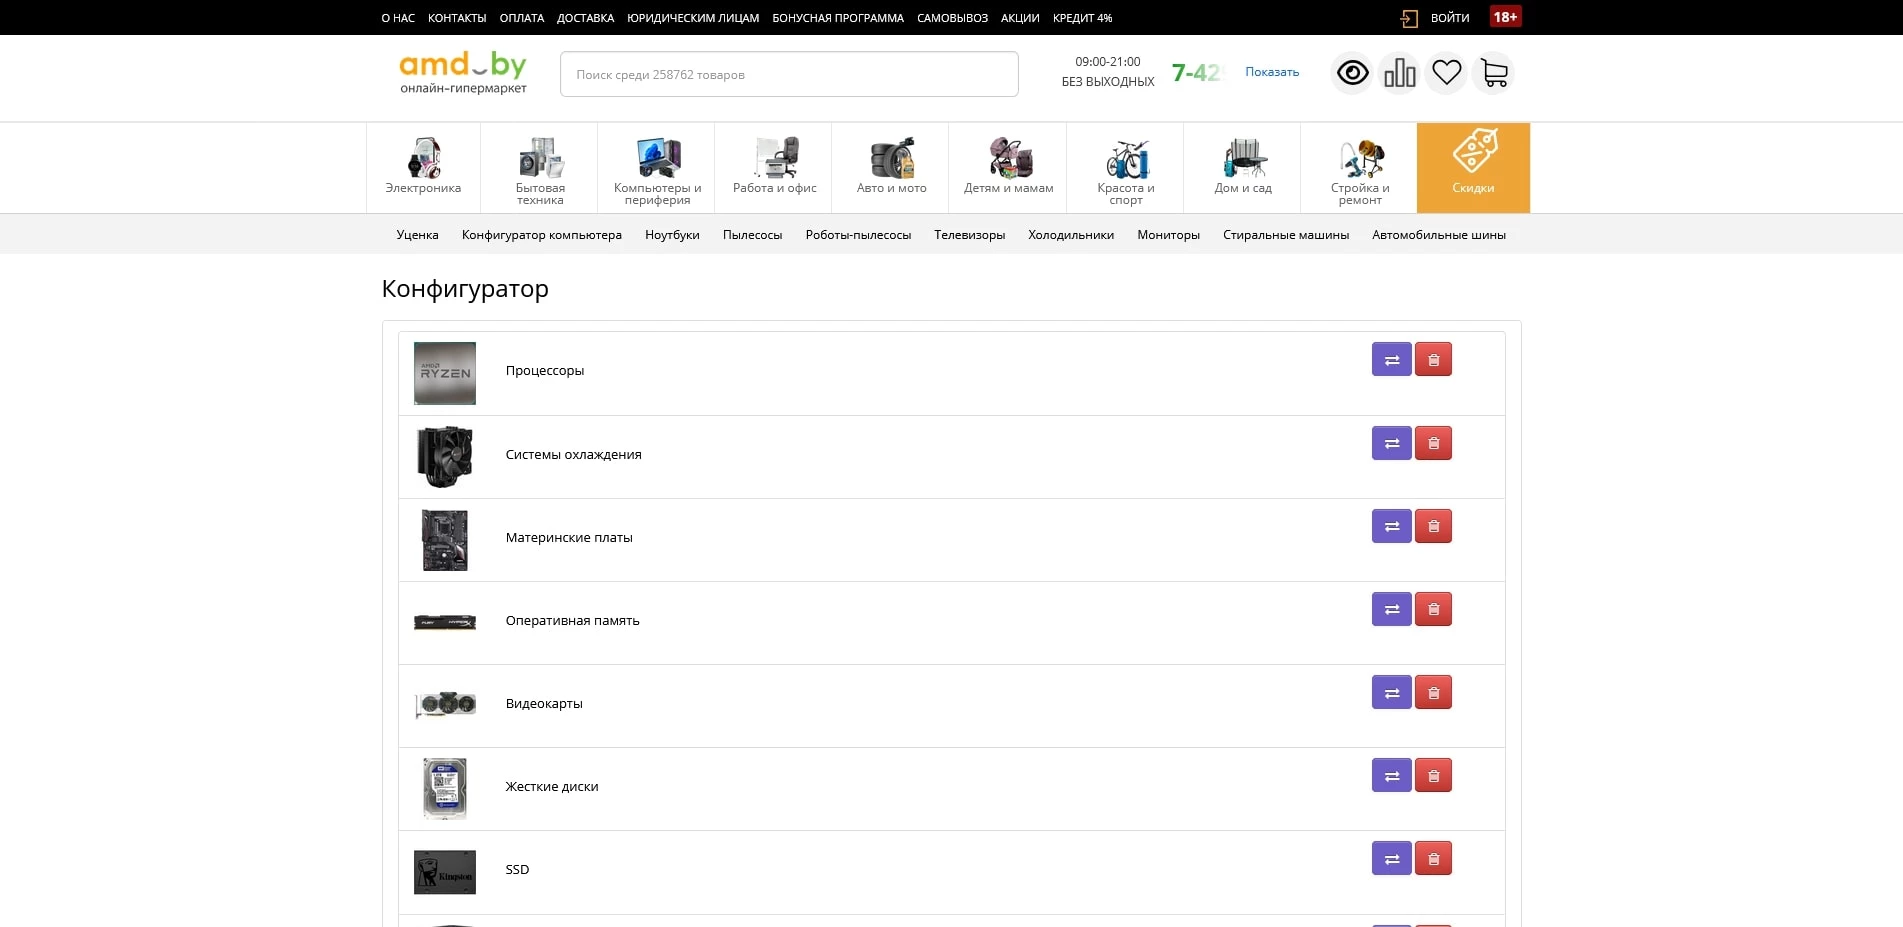This screenshot has height=927, width=1903.
Task: Delete the Оперативная память component
Action: [1433, 610]
